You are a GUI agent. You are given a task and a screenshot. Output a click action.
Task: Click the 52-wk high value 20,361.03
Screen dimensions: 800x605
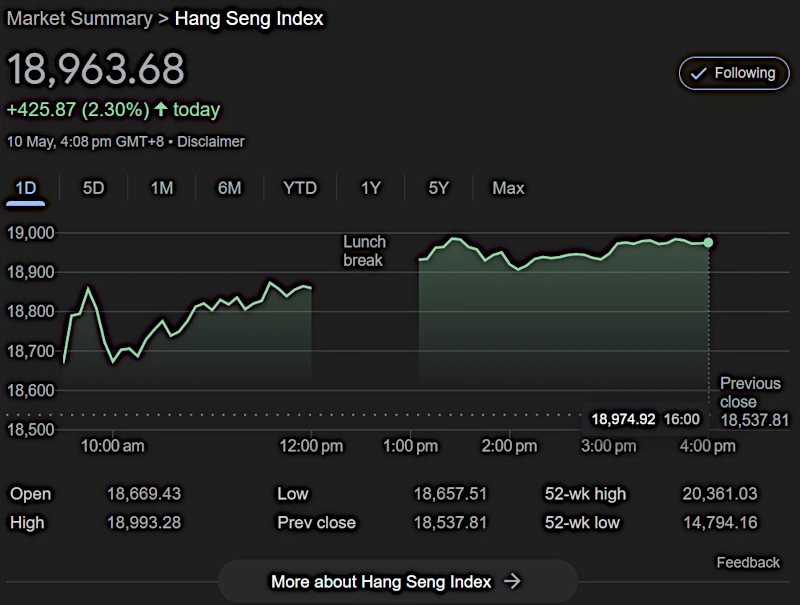[720, 494]
